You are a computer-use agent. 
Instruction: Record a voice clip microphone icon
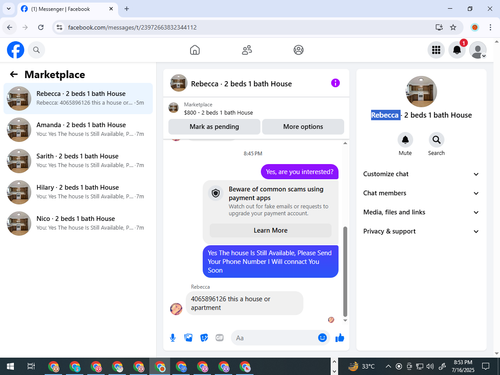[x=173, y=338]
